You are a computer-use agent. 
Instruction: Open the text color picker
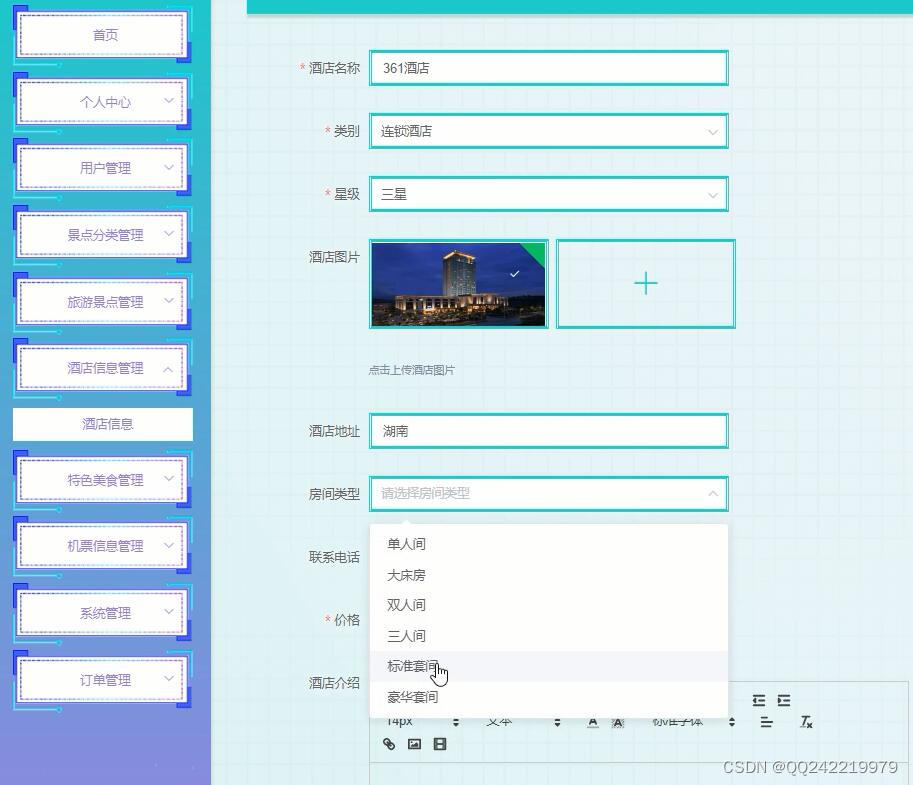click(592, 722)
